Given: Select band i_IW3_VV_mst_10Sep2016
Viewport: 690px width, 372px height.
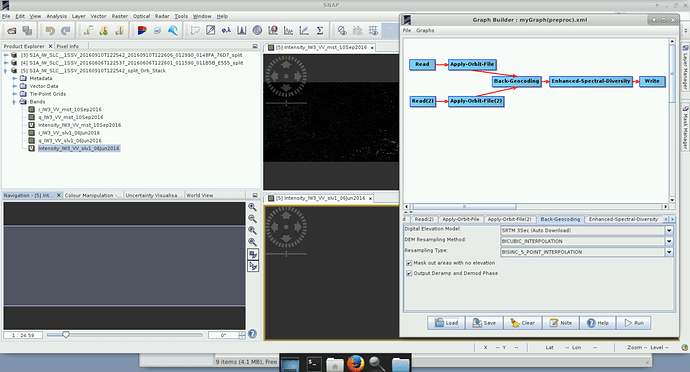Looking at the screenshot, I should pyautogui.click(x=70, y=110).
